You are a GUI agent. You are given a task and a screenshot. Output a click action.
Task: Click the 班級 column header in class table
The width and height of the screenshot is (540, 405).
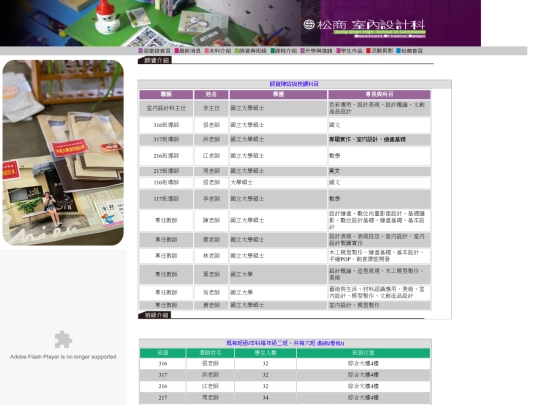163,353
